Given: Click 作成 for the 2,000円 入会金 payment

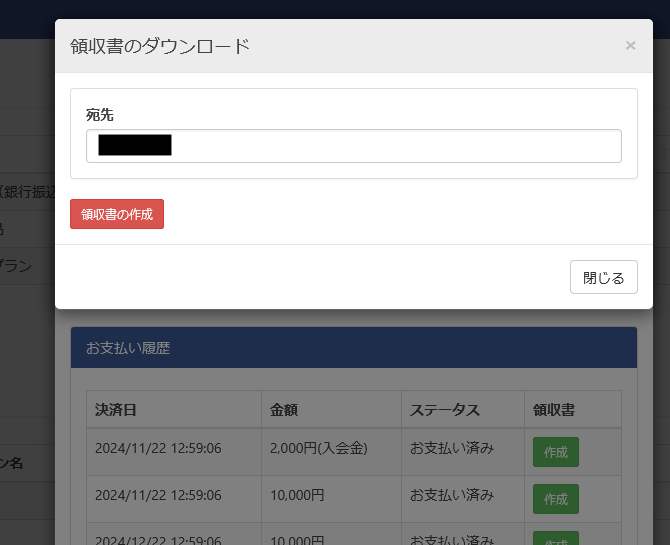Looking at the screenshot, I should click(555, 452).
